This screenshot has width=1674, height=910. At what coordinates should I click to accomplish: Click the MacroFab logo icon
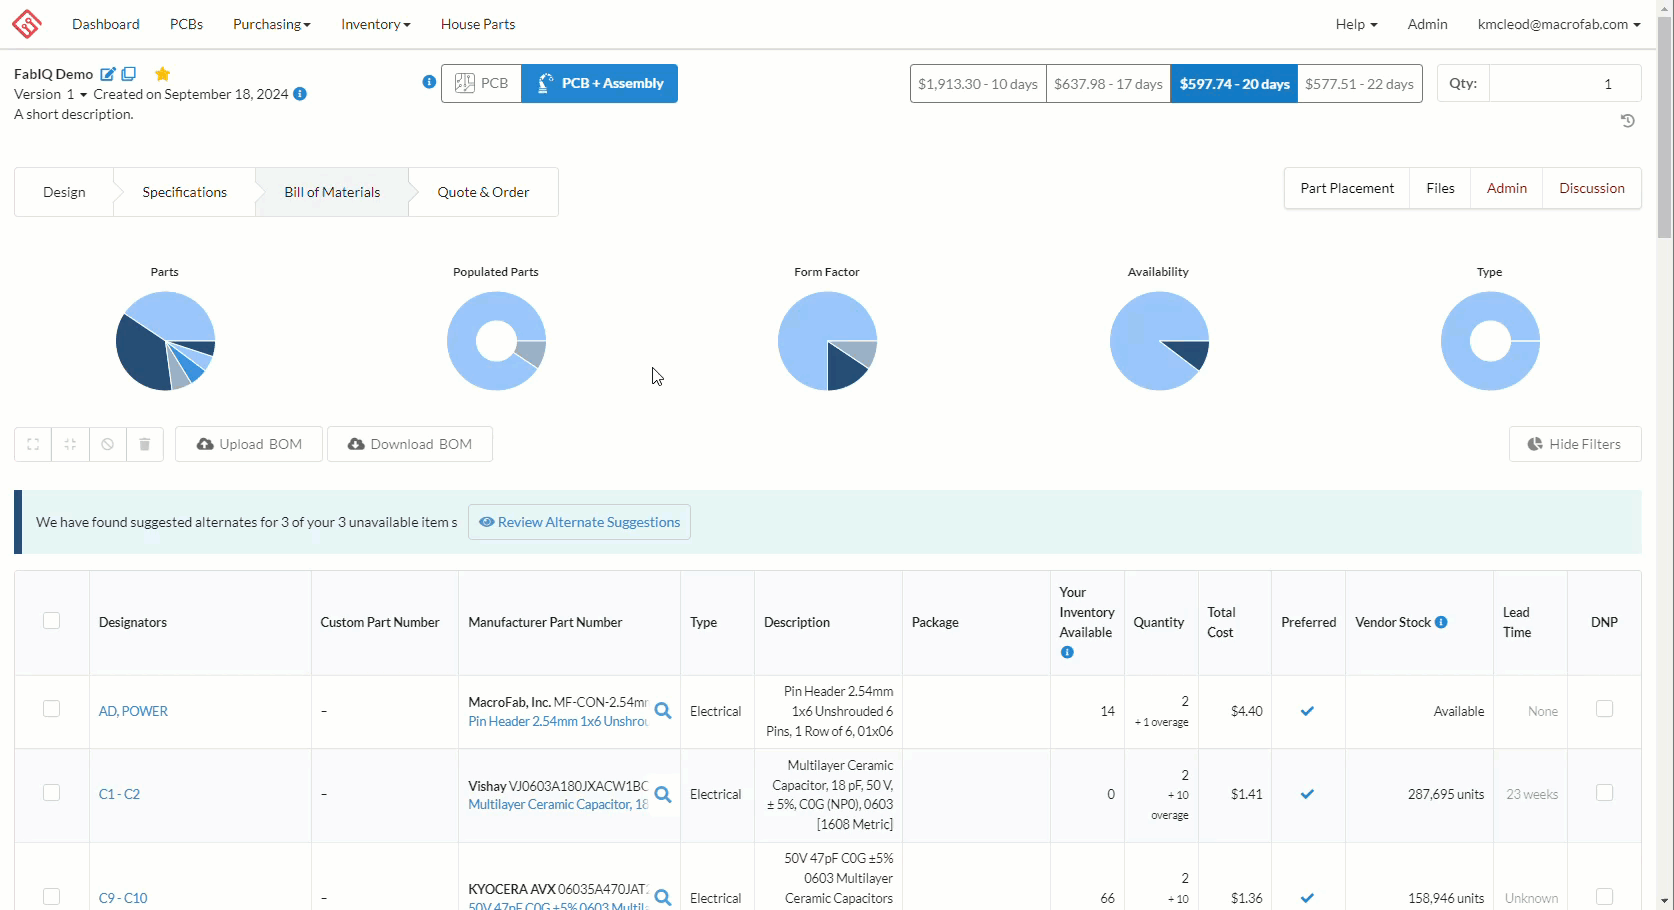(x=27, y=24)
